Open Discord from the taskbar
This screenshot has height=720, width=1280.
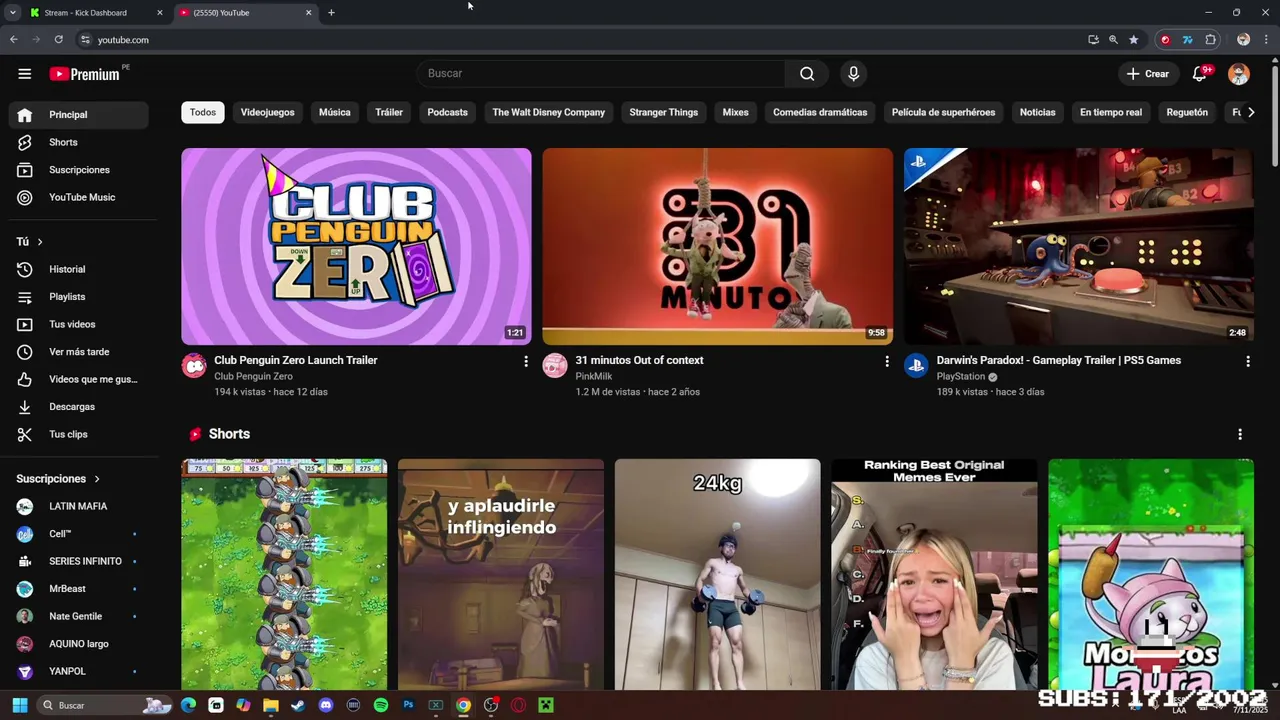point(326,705)
